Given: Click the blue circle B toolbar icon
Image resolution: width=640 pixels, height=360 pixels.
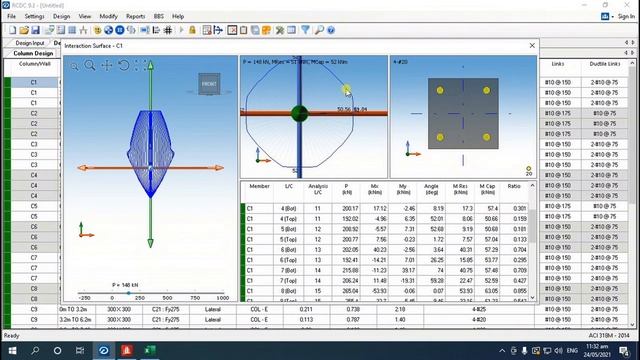Looking at the screenshot, I should coord(120,30).
